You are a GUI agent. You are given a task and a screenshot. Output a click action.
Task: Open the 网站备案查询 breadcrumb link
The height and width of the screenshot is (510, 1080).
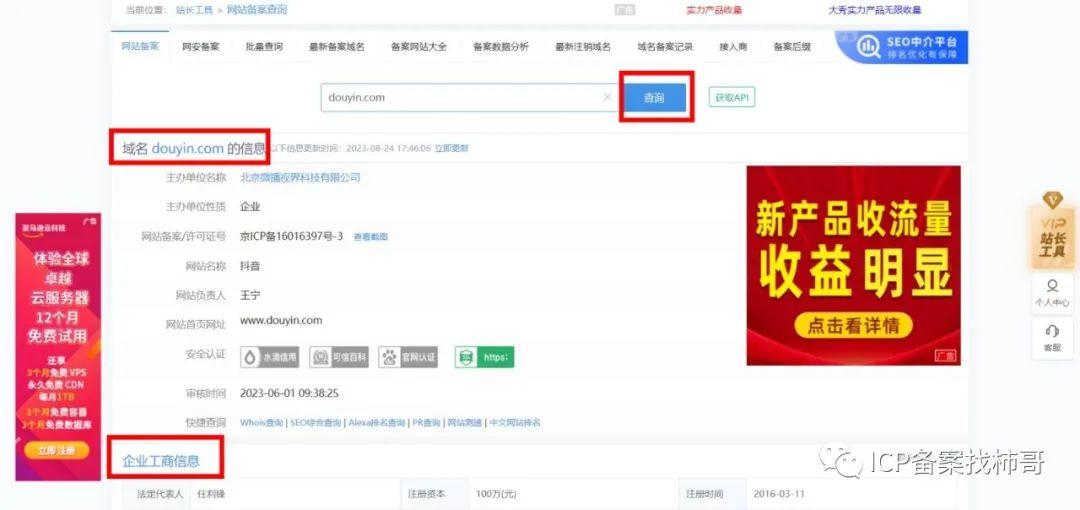257,10
